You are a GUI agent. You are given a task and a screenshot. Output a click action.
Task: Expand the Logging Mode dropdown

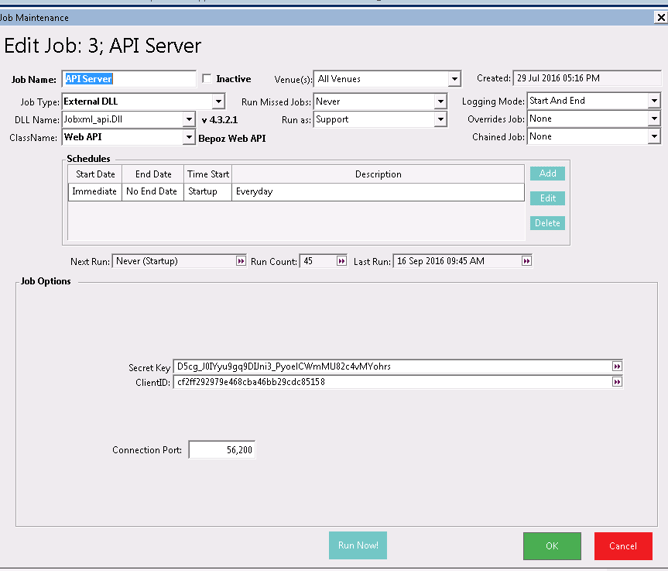[654, 102]
